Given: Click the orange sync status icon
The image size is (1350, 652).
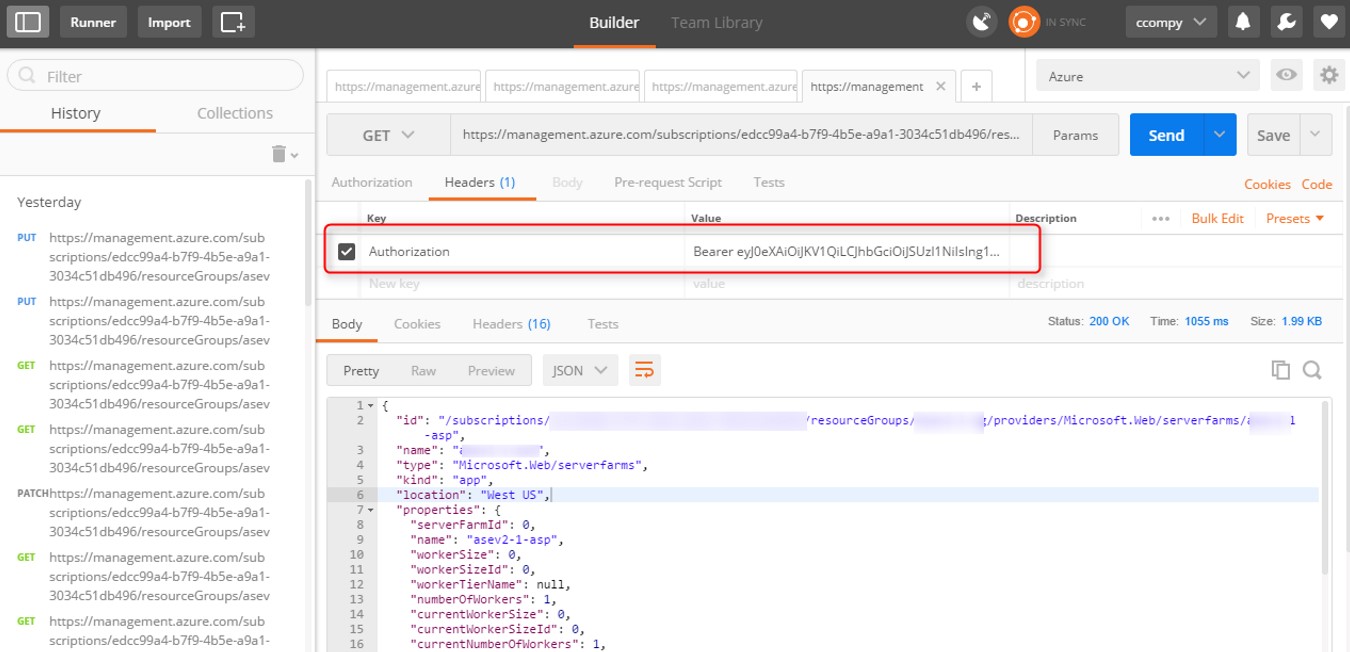Looking at the screenshot, I should pos(1024,22).
